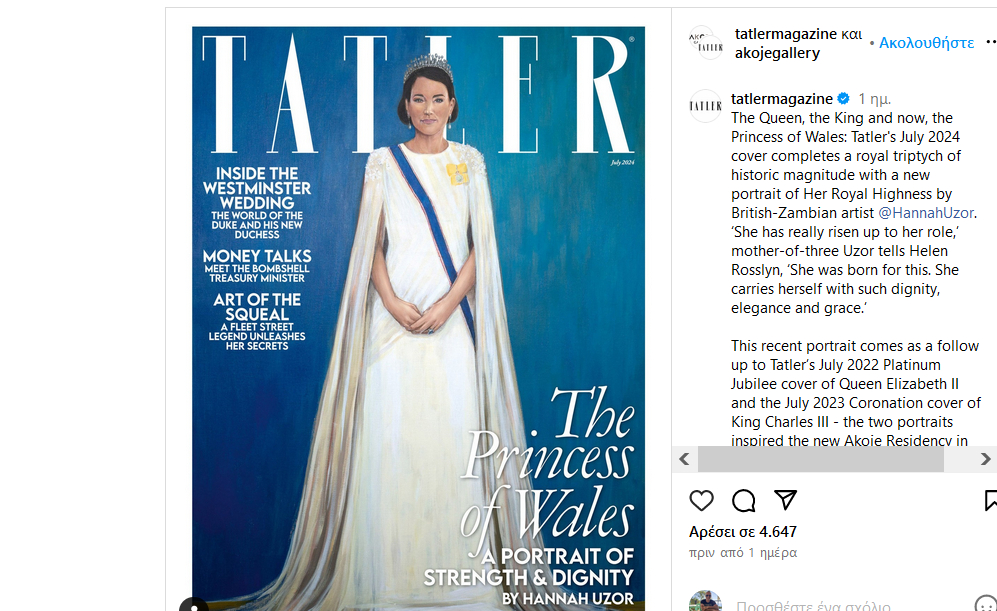Click right arrow of horizontal scrollbar
997x611 pixels.
pyautogui.click(x=985, y=459)
